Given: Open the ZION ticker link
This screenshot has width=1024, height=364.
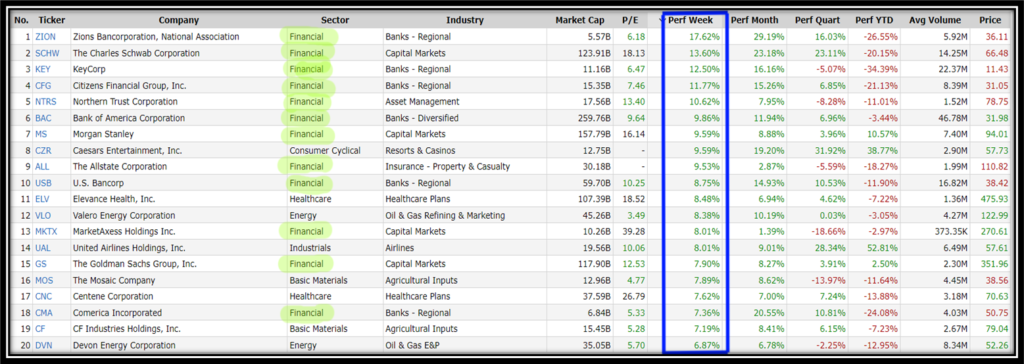Looking at the screenshot, I should click(x=45, y=37).
